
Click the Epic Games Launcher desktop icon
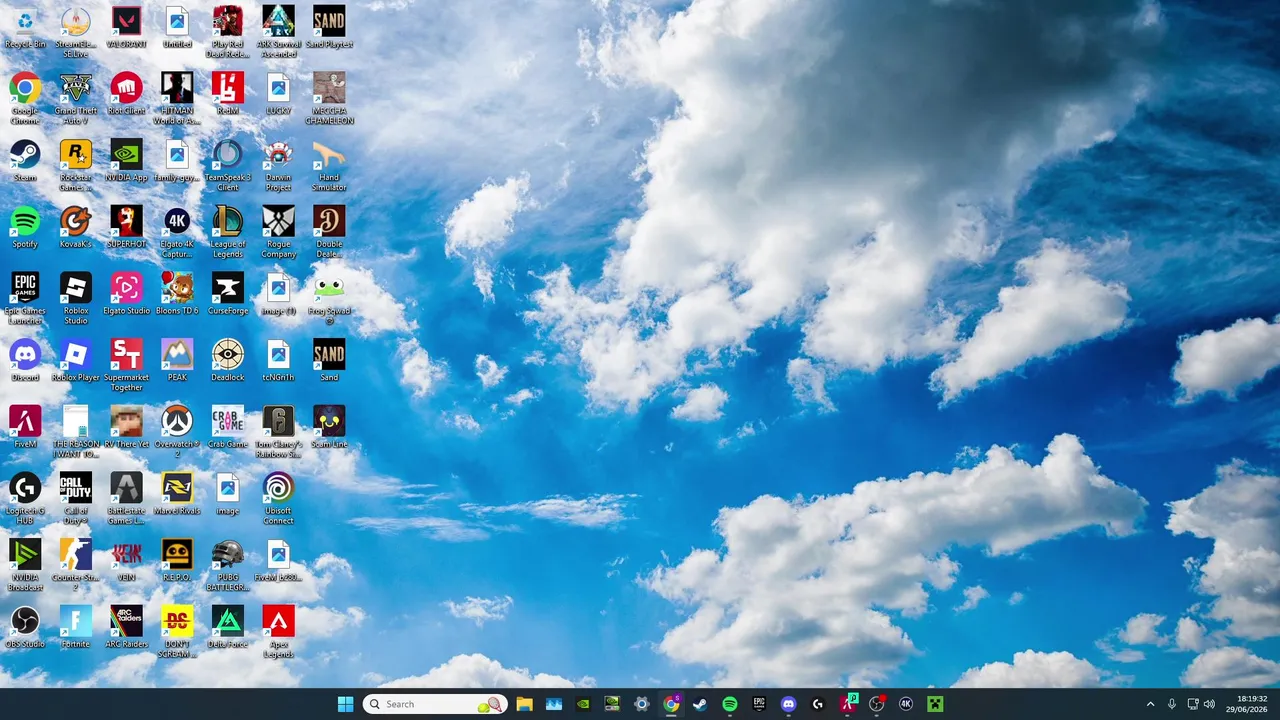[25, 300]
